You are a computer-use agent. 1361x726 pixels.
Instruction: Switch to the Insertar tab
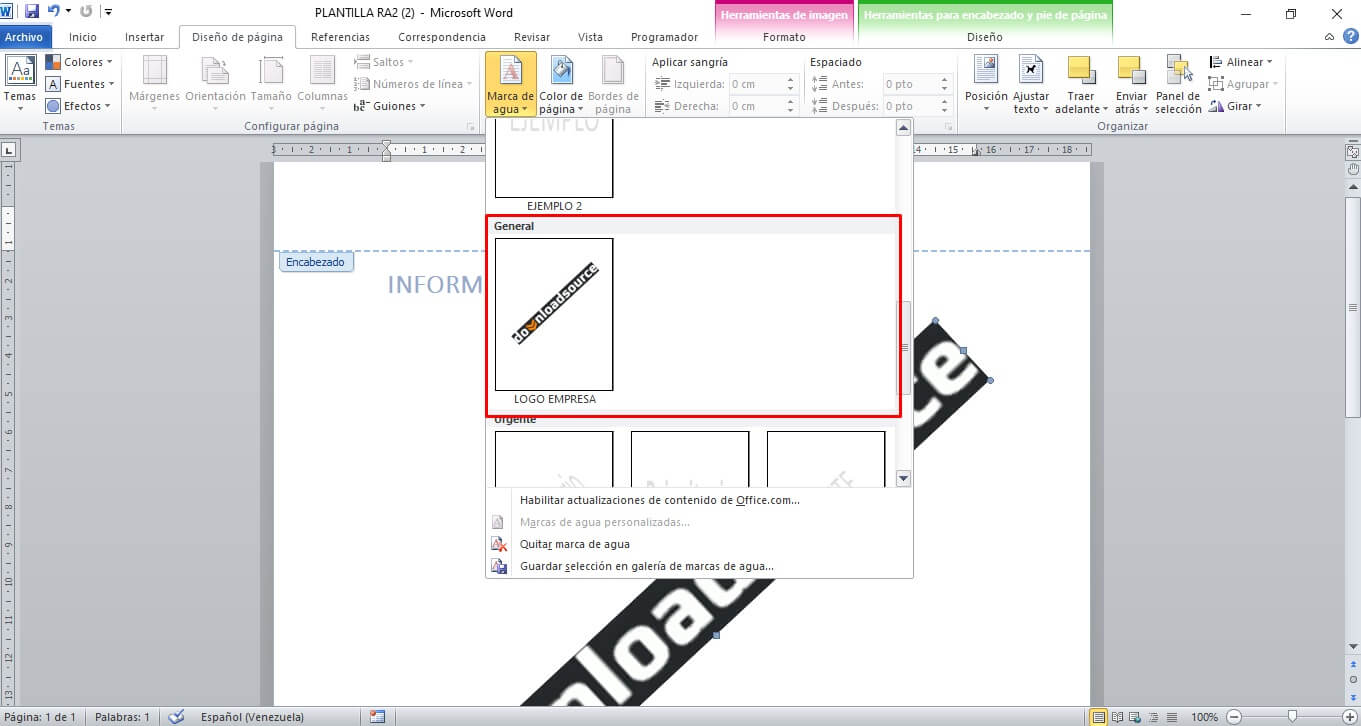click(144, 37)
